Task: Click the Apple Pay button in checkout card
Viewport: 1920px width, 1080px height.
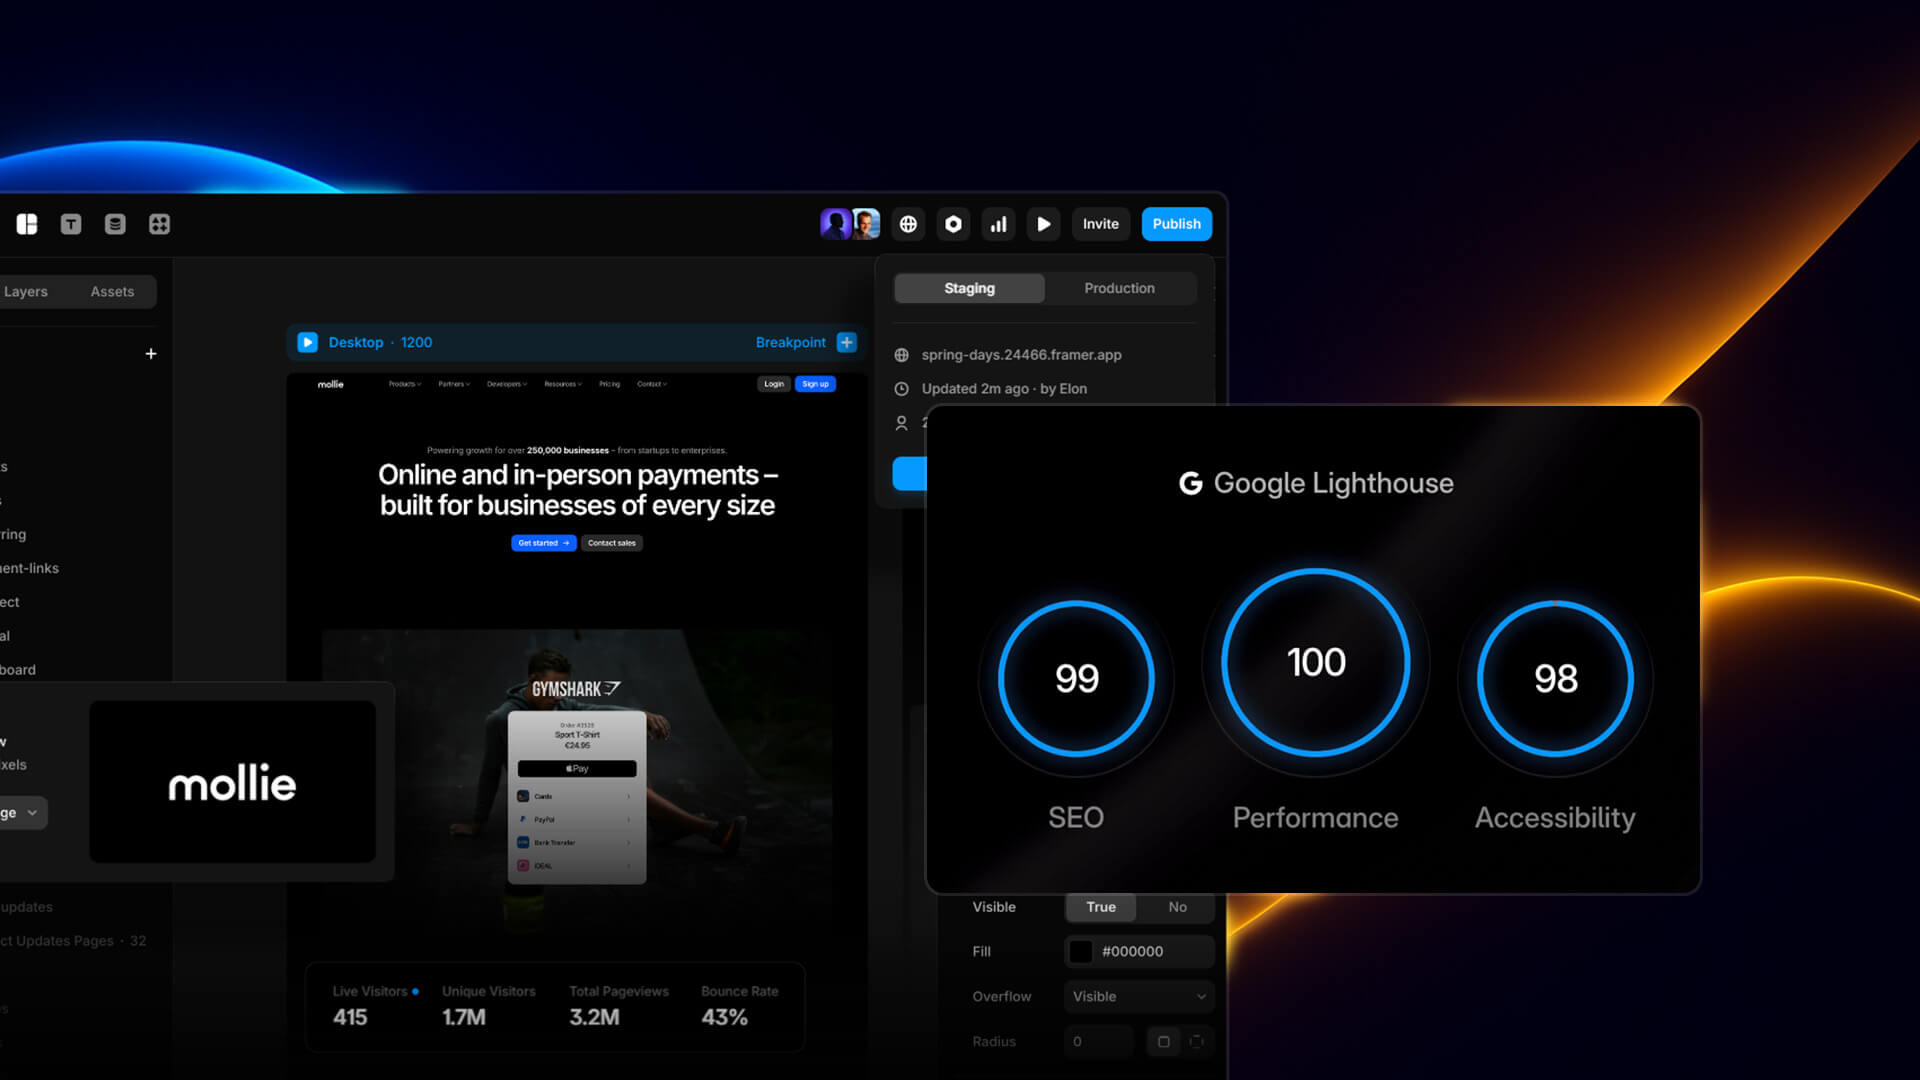Action: tap(576, 769)
